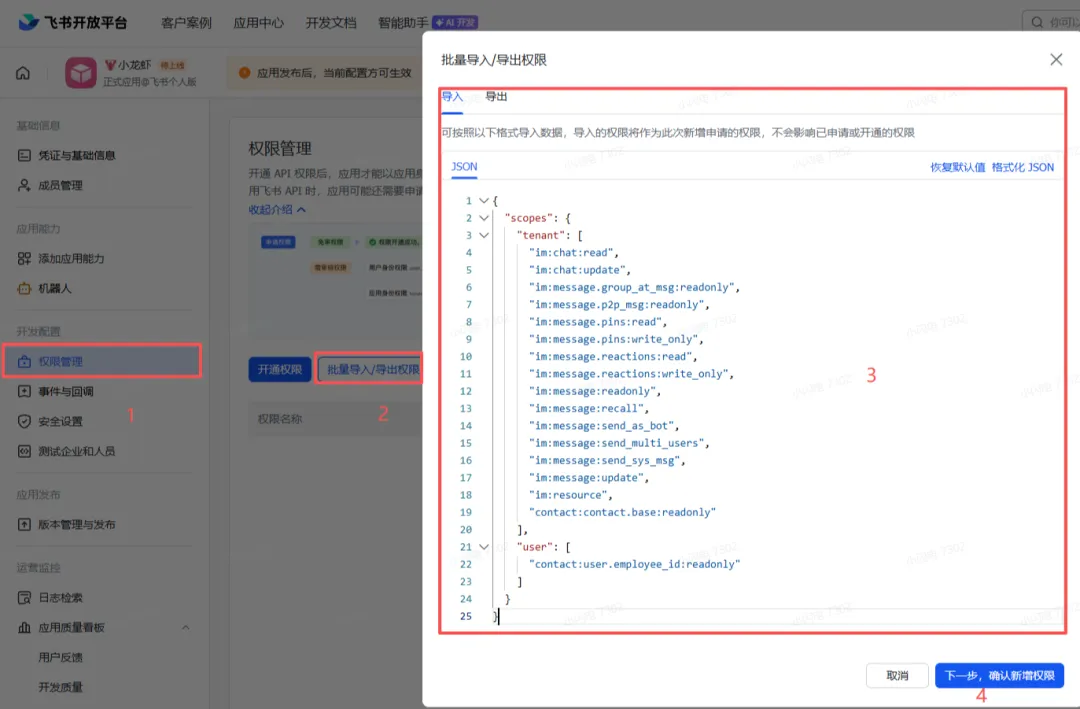Click the search magnifier icon
The height and width of the screenshot is (709, 1080).
click(x=1037, y=23)
